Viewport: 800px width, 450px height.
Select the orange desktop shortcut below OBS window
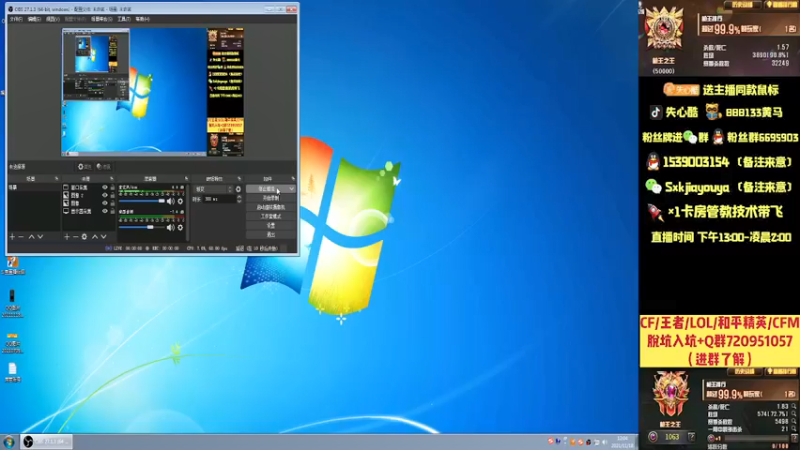pos(13,266)
